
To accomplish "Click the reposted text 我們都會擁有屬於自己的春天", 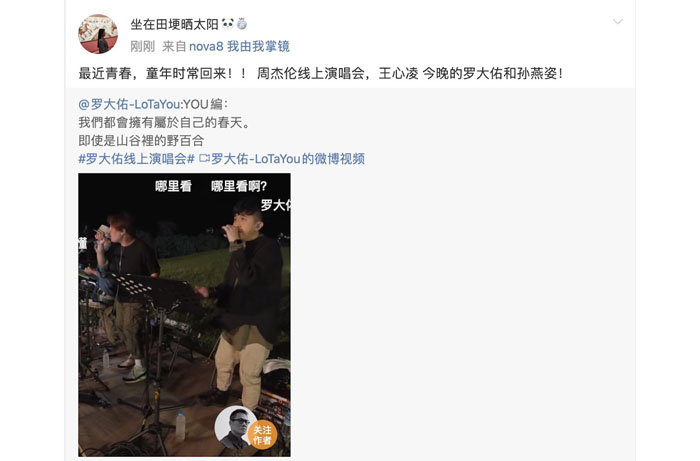I will 164,122.
